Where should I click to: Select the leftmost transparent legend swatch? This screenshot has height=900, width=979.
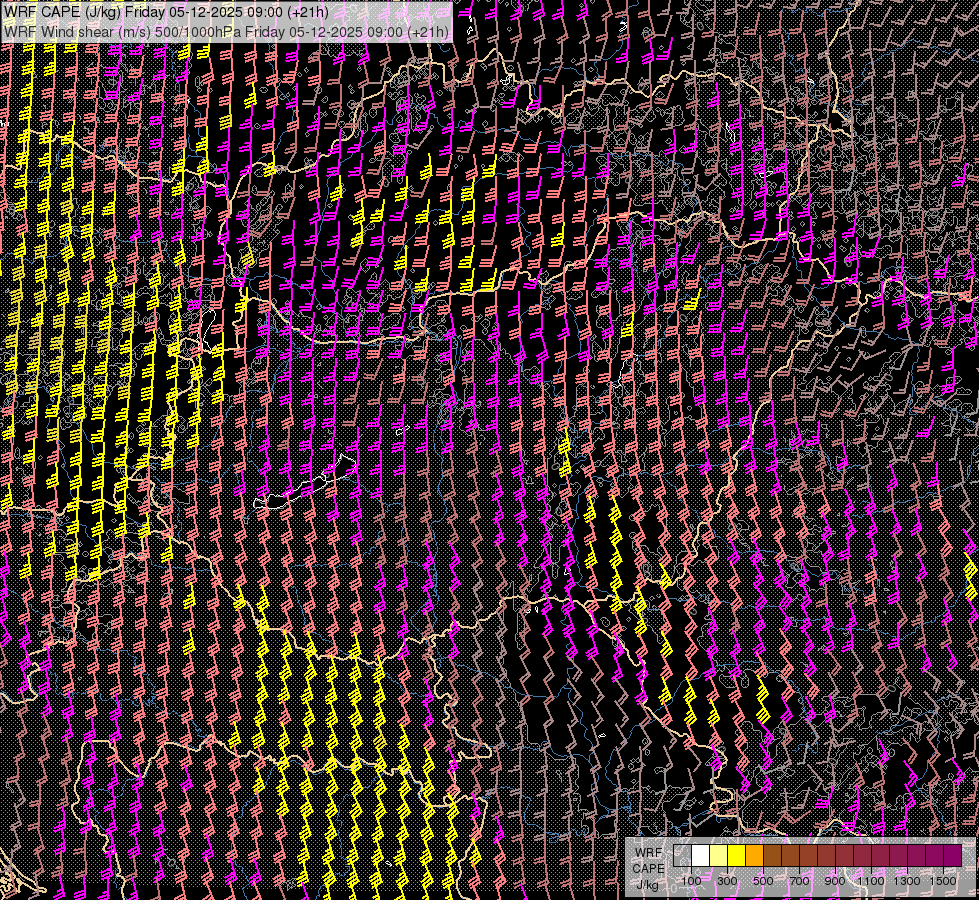[682, 855]
